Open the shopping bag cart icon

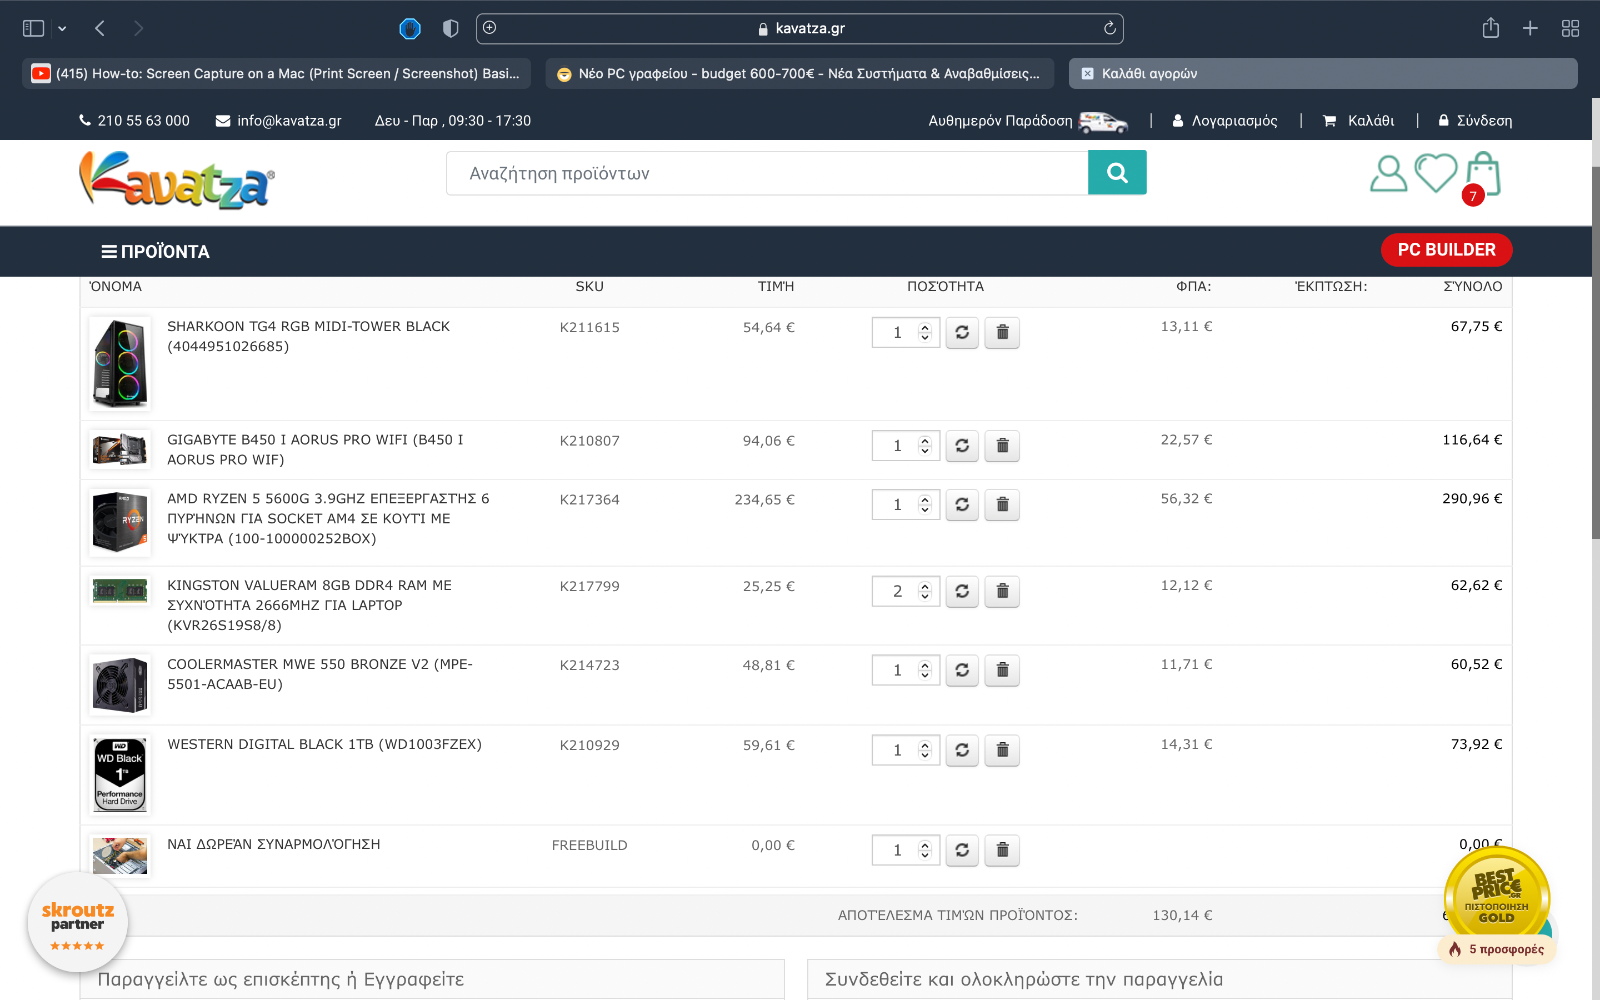coord(1483,175)
